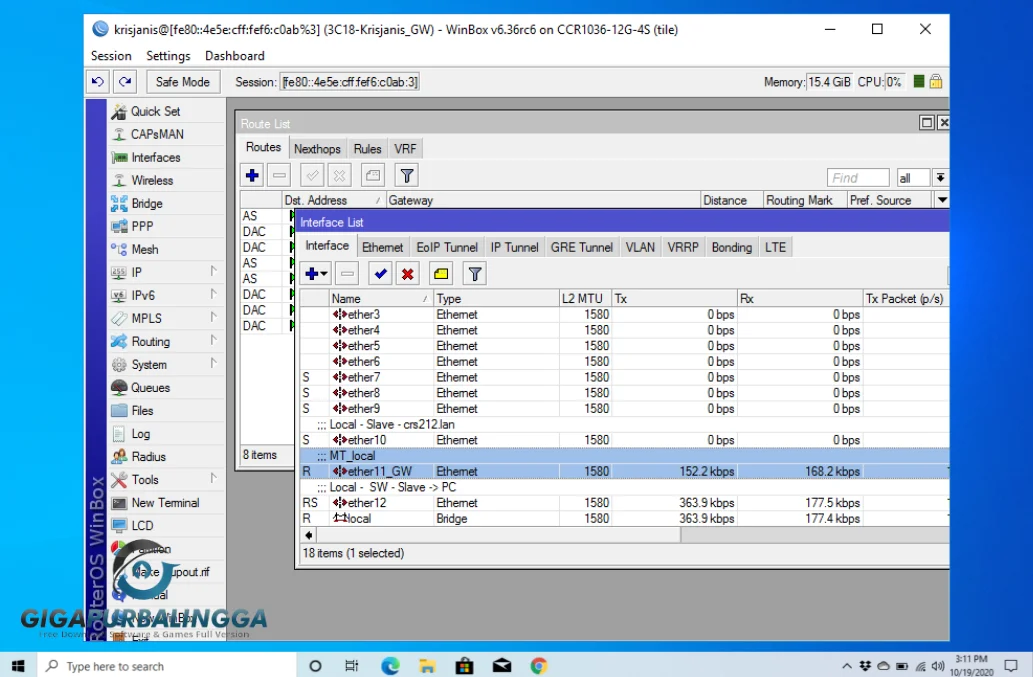The height and width of the screenshot is (677, 1033).
Task: Open Bridge from sidebar
Action: pos(147,203)
